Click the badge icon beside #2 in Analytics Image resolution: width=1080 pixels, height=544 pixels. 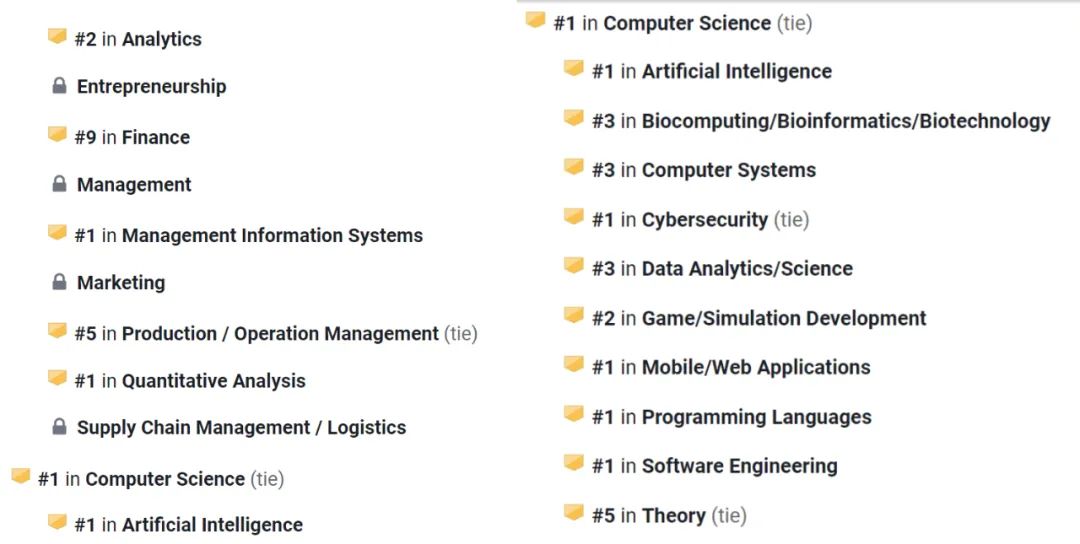click(57, 36)
